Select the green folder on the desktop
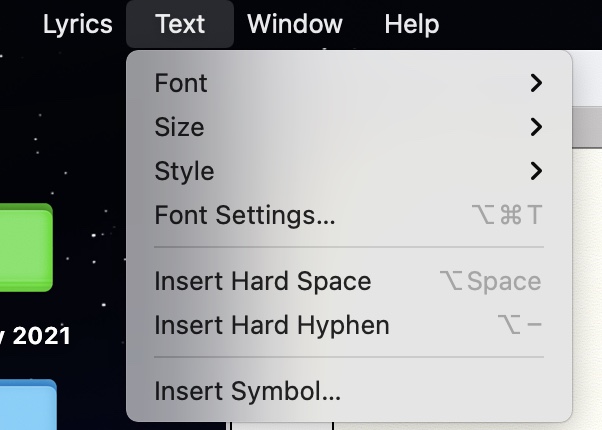The width and height of the screenshot is (602, 430). click(x=25, y=248)
